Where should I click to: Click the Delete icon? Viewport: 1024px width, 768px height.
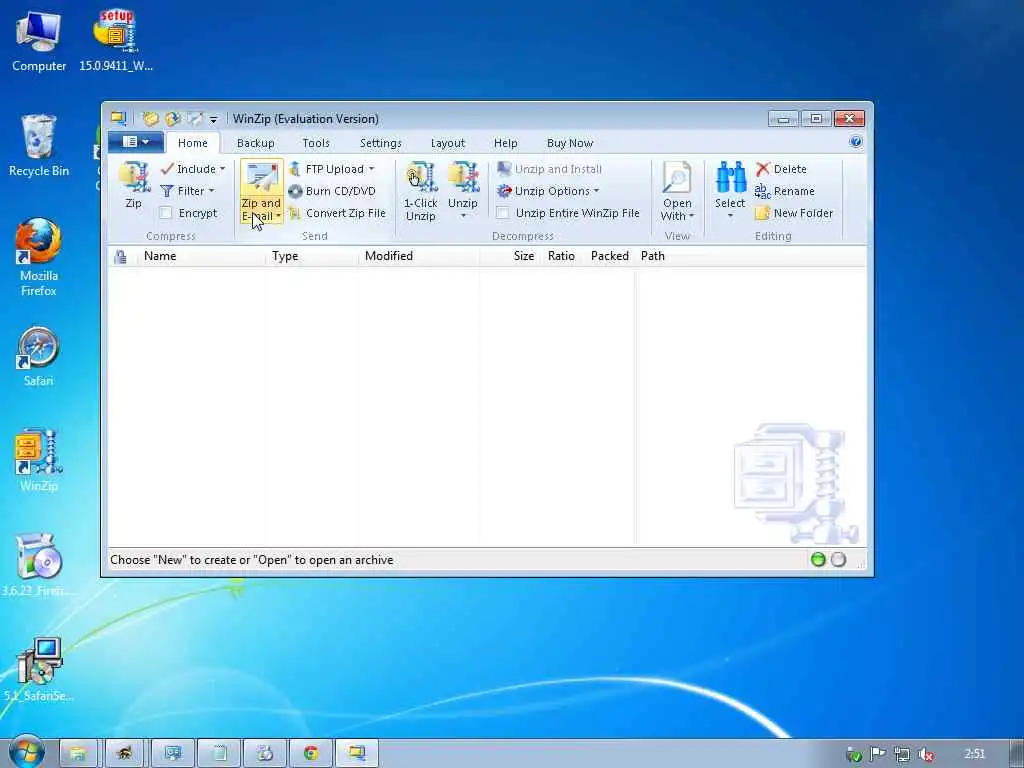click(x=763, y=169)
